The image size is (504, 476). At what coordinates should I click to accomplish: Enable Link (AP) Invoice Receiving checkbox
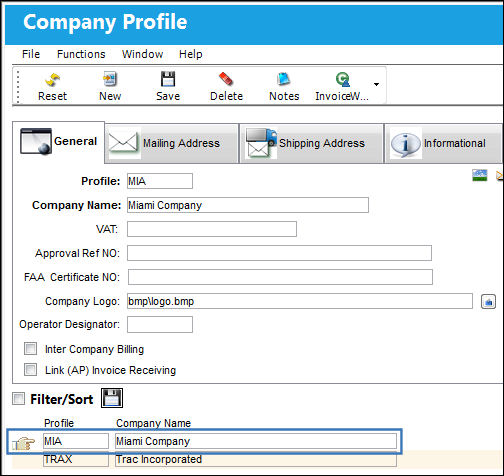[x=30, y=370]
